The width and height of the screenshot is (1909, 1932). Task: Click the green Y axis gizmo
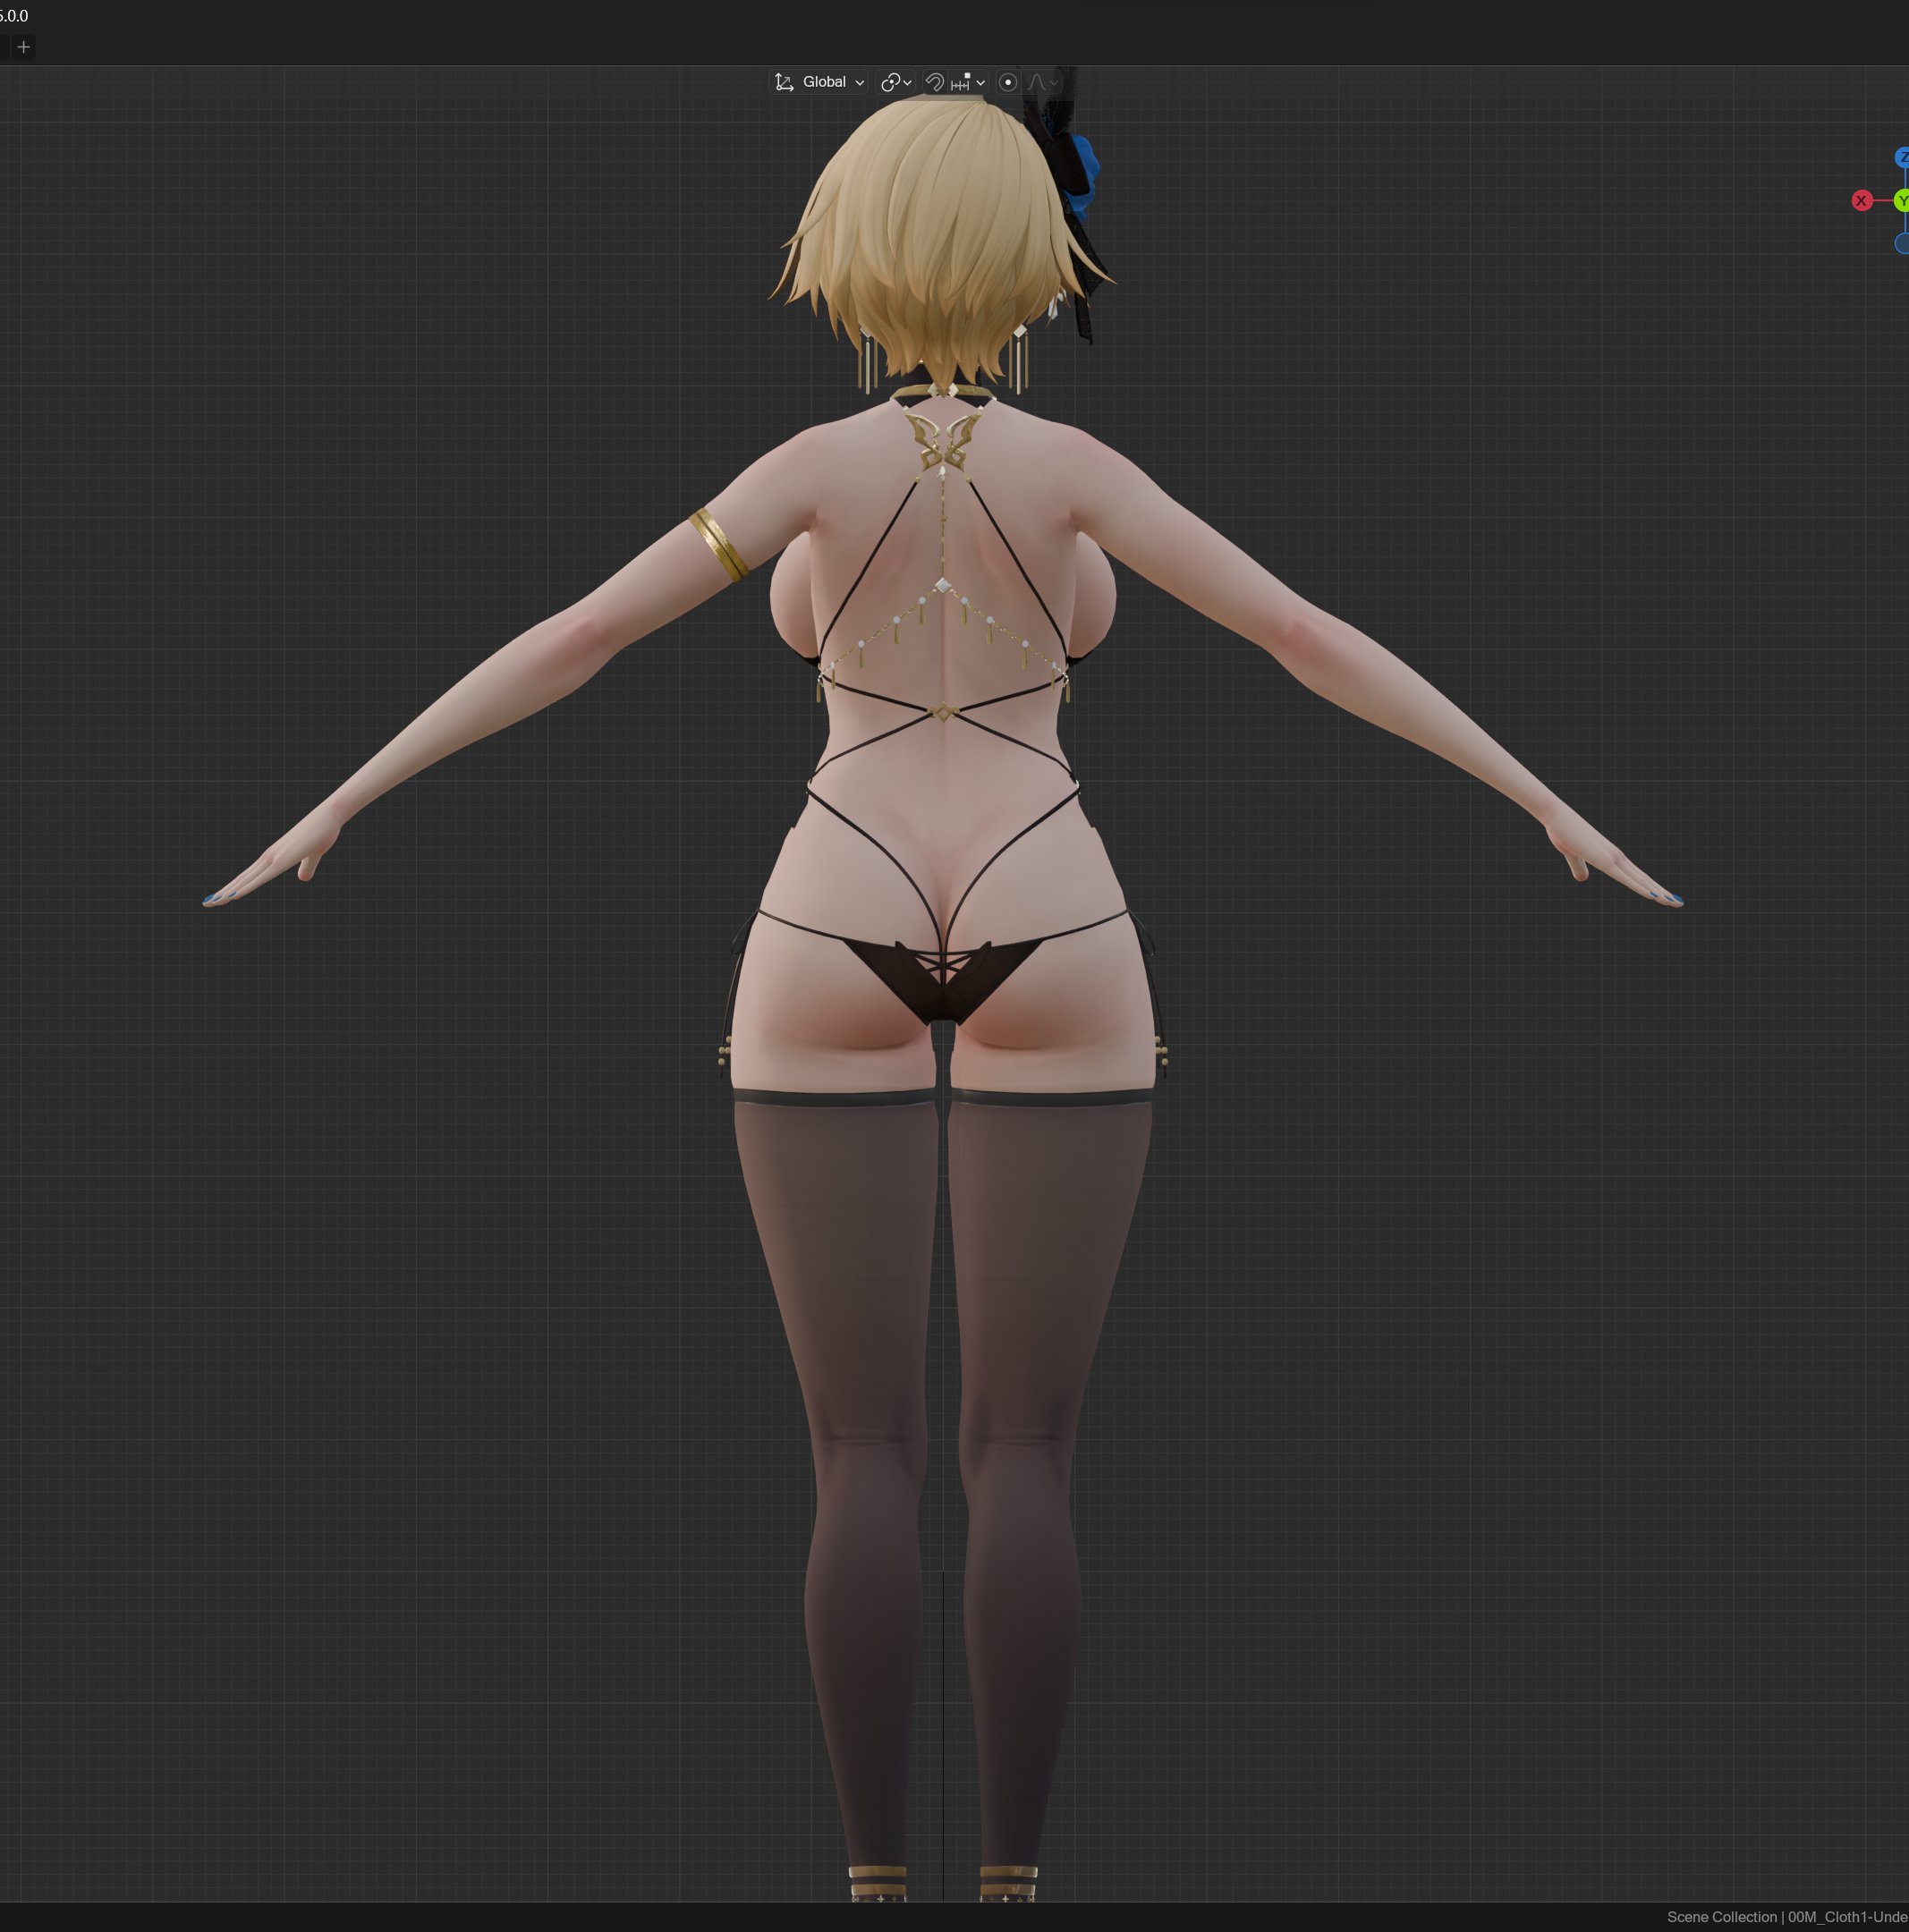pos(1901,201)
